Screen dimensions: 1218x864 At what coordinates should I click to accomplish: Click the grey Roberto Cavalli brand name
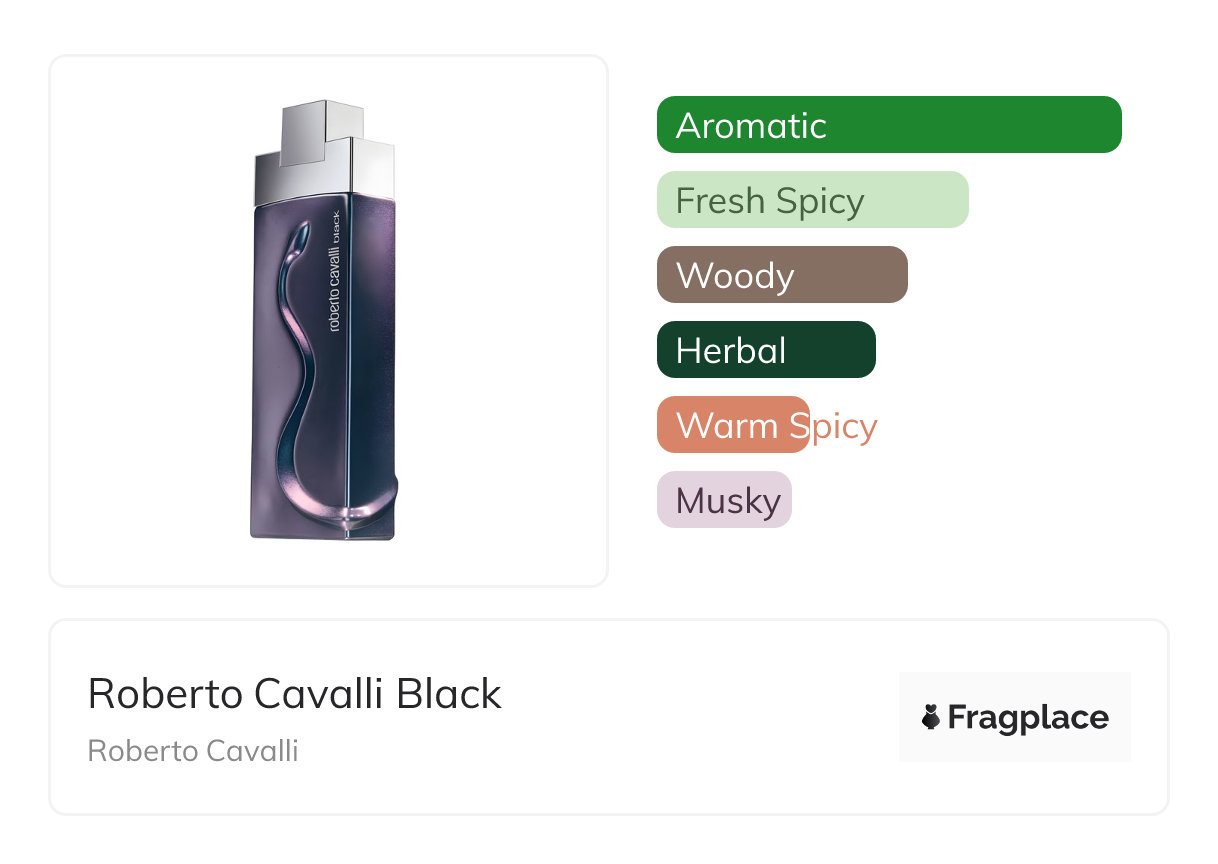(x=193, y=751)
